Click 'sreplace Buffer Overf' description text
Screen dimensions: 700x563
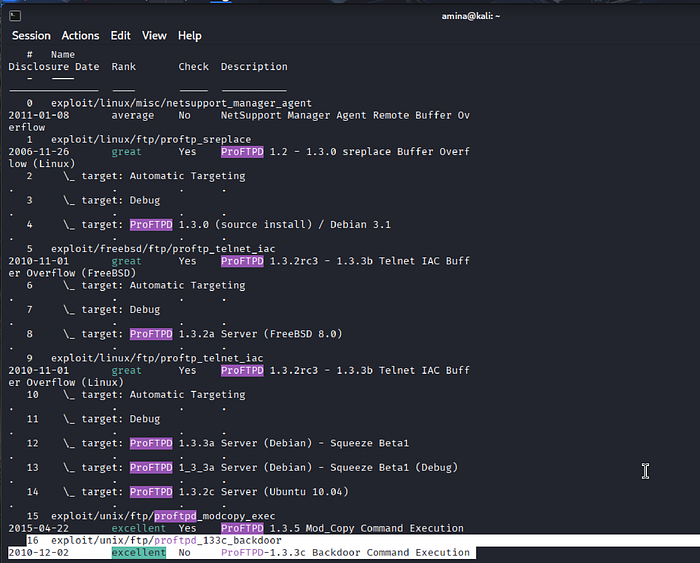coord(406,152)
